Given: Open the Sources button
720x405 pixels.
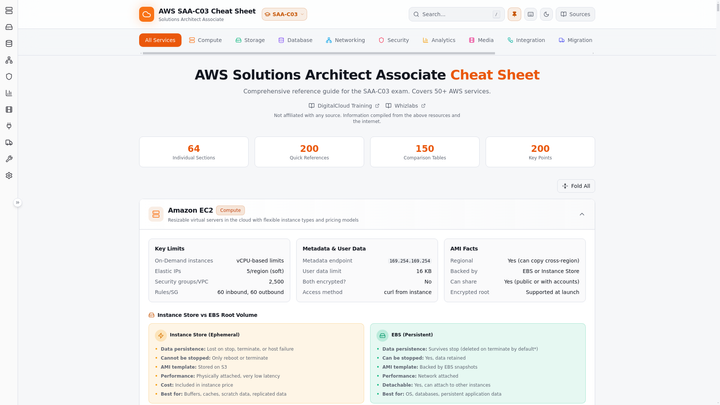Looking at the screenshot, I should (x=575, y=14).
